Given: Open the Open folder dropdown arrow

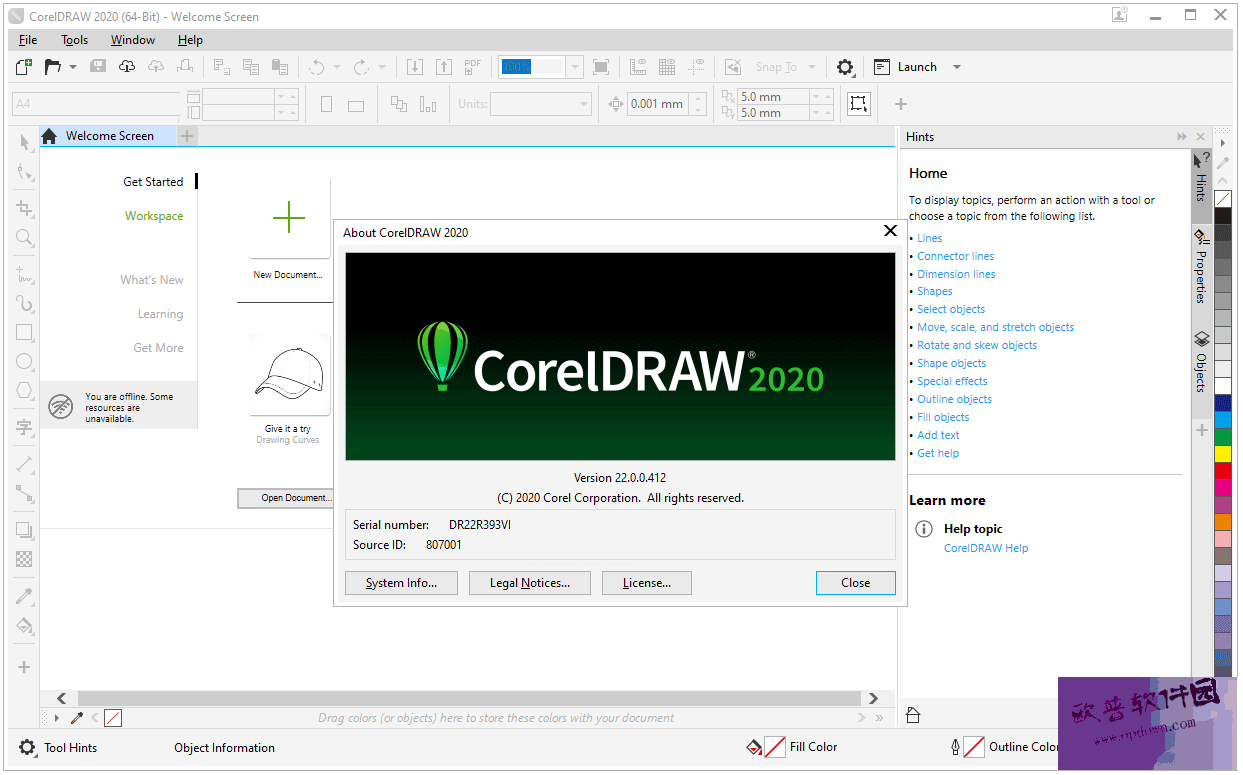Looking at the screenshot, I should point(73,67).
